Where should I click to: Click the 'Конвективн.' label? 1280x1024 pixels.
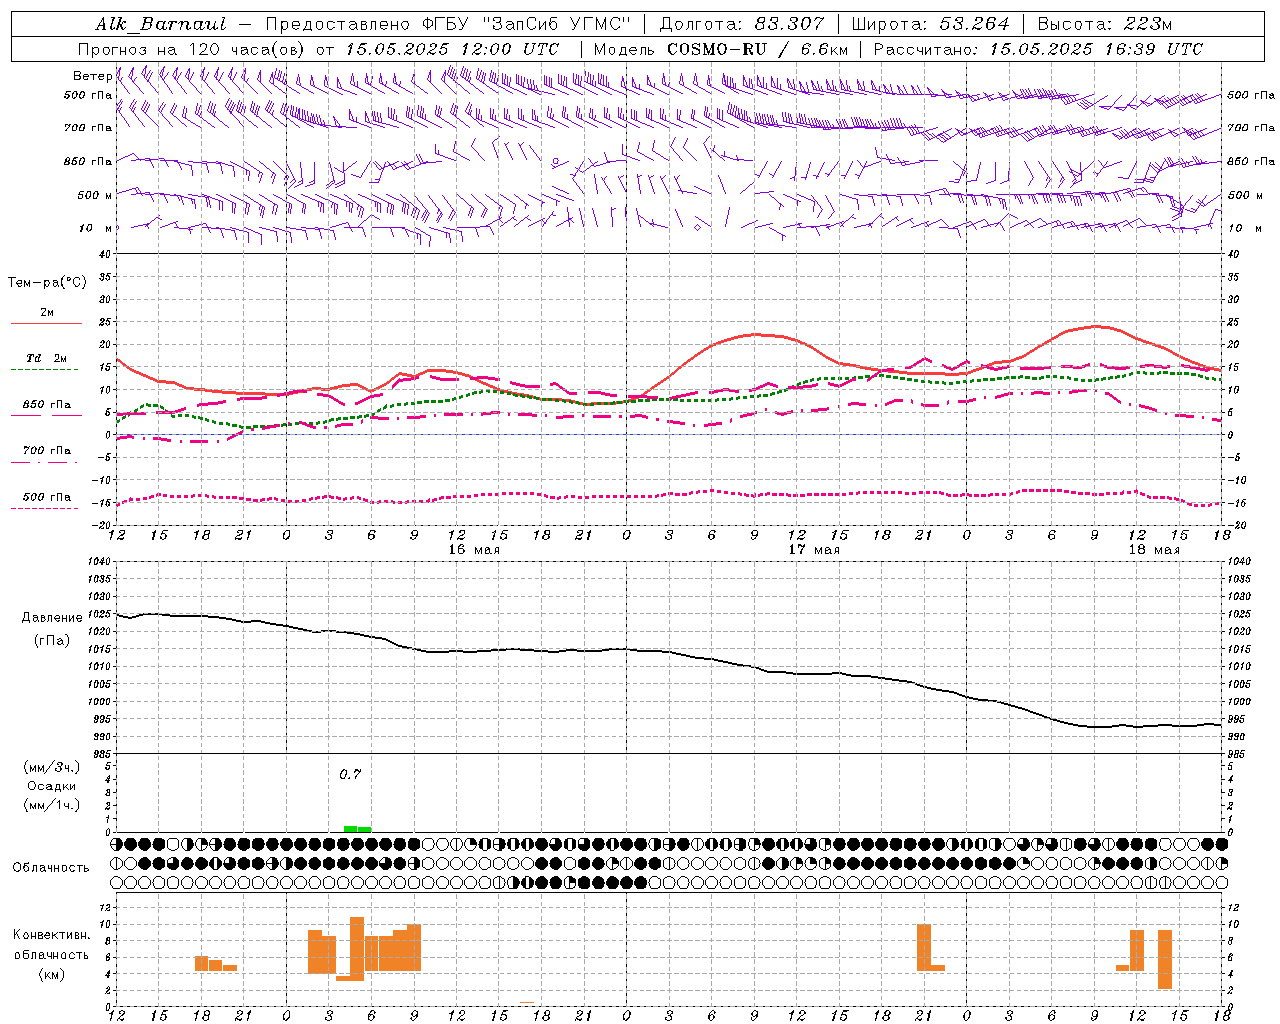[52, 935]
